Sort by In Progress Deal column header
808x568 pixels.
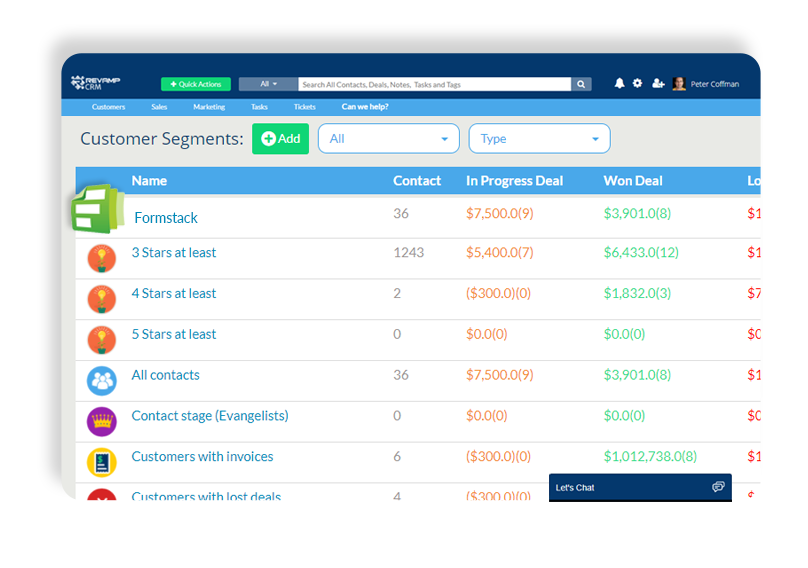[514, 181]
